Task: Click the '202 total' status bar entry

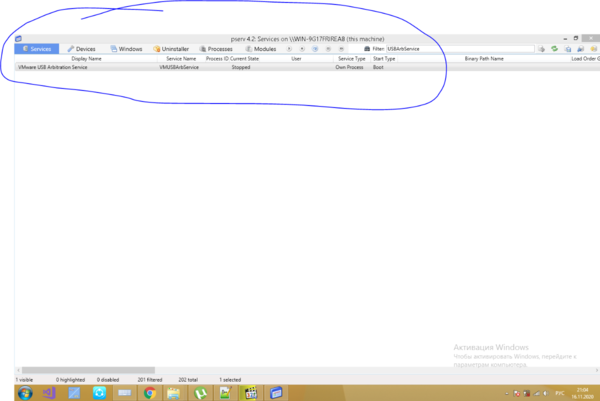Action: pos(188,380)
